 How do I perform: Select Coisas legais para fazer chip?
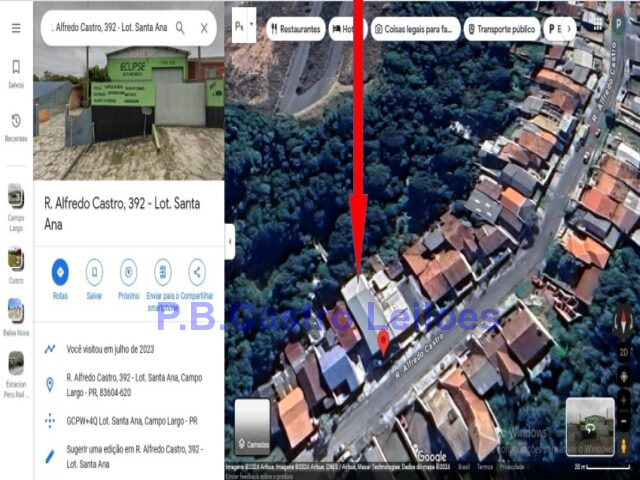tap(416, 29)
